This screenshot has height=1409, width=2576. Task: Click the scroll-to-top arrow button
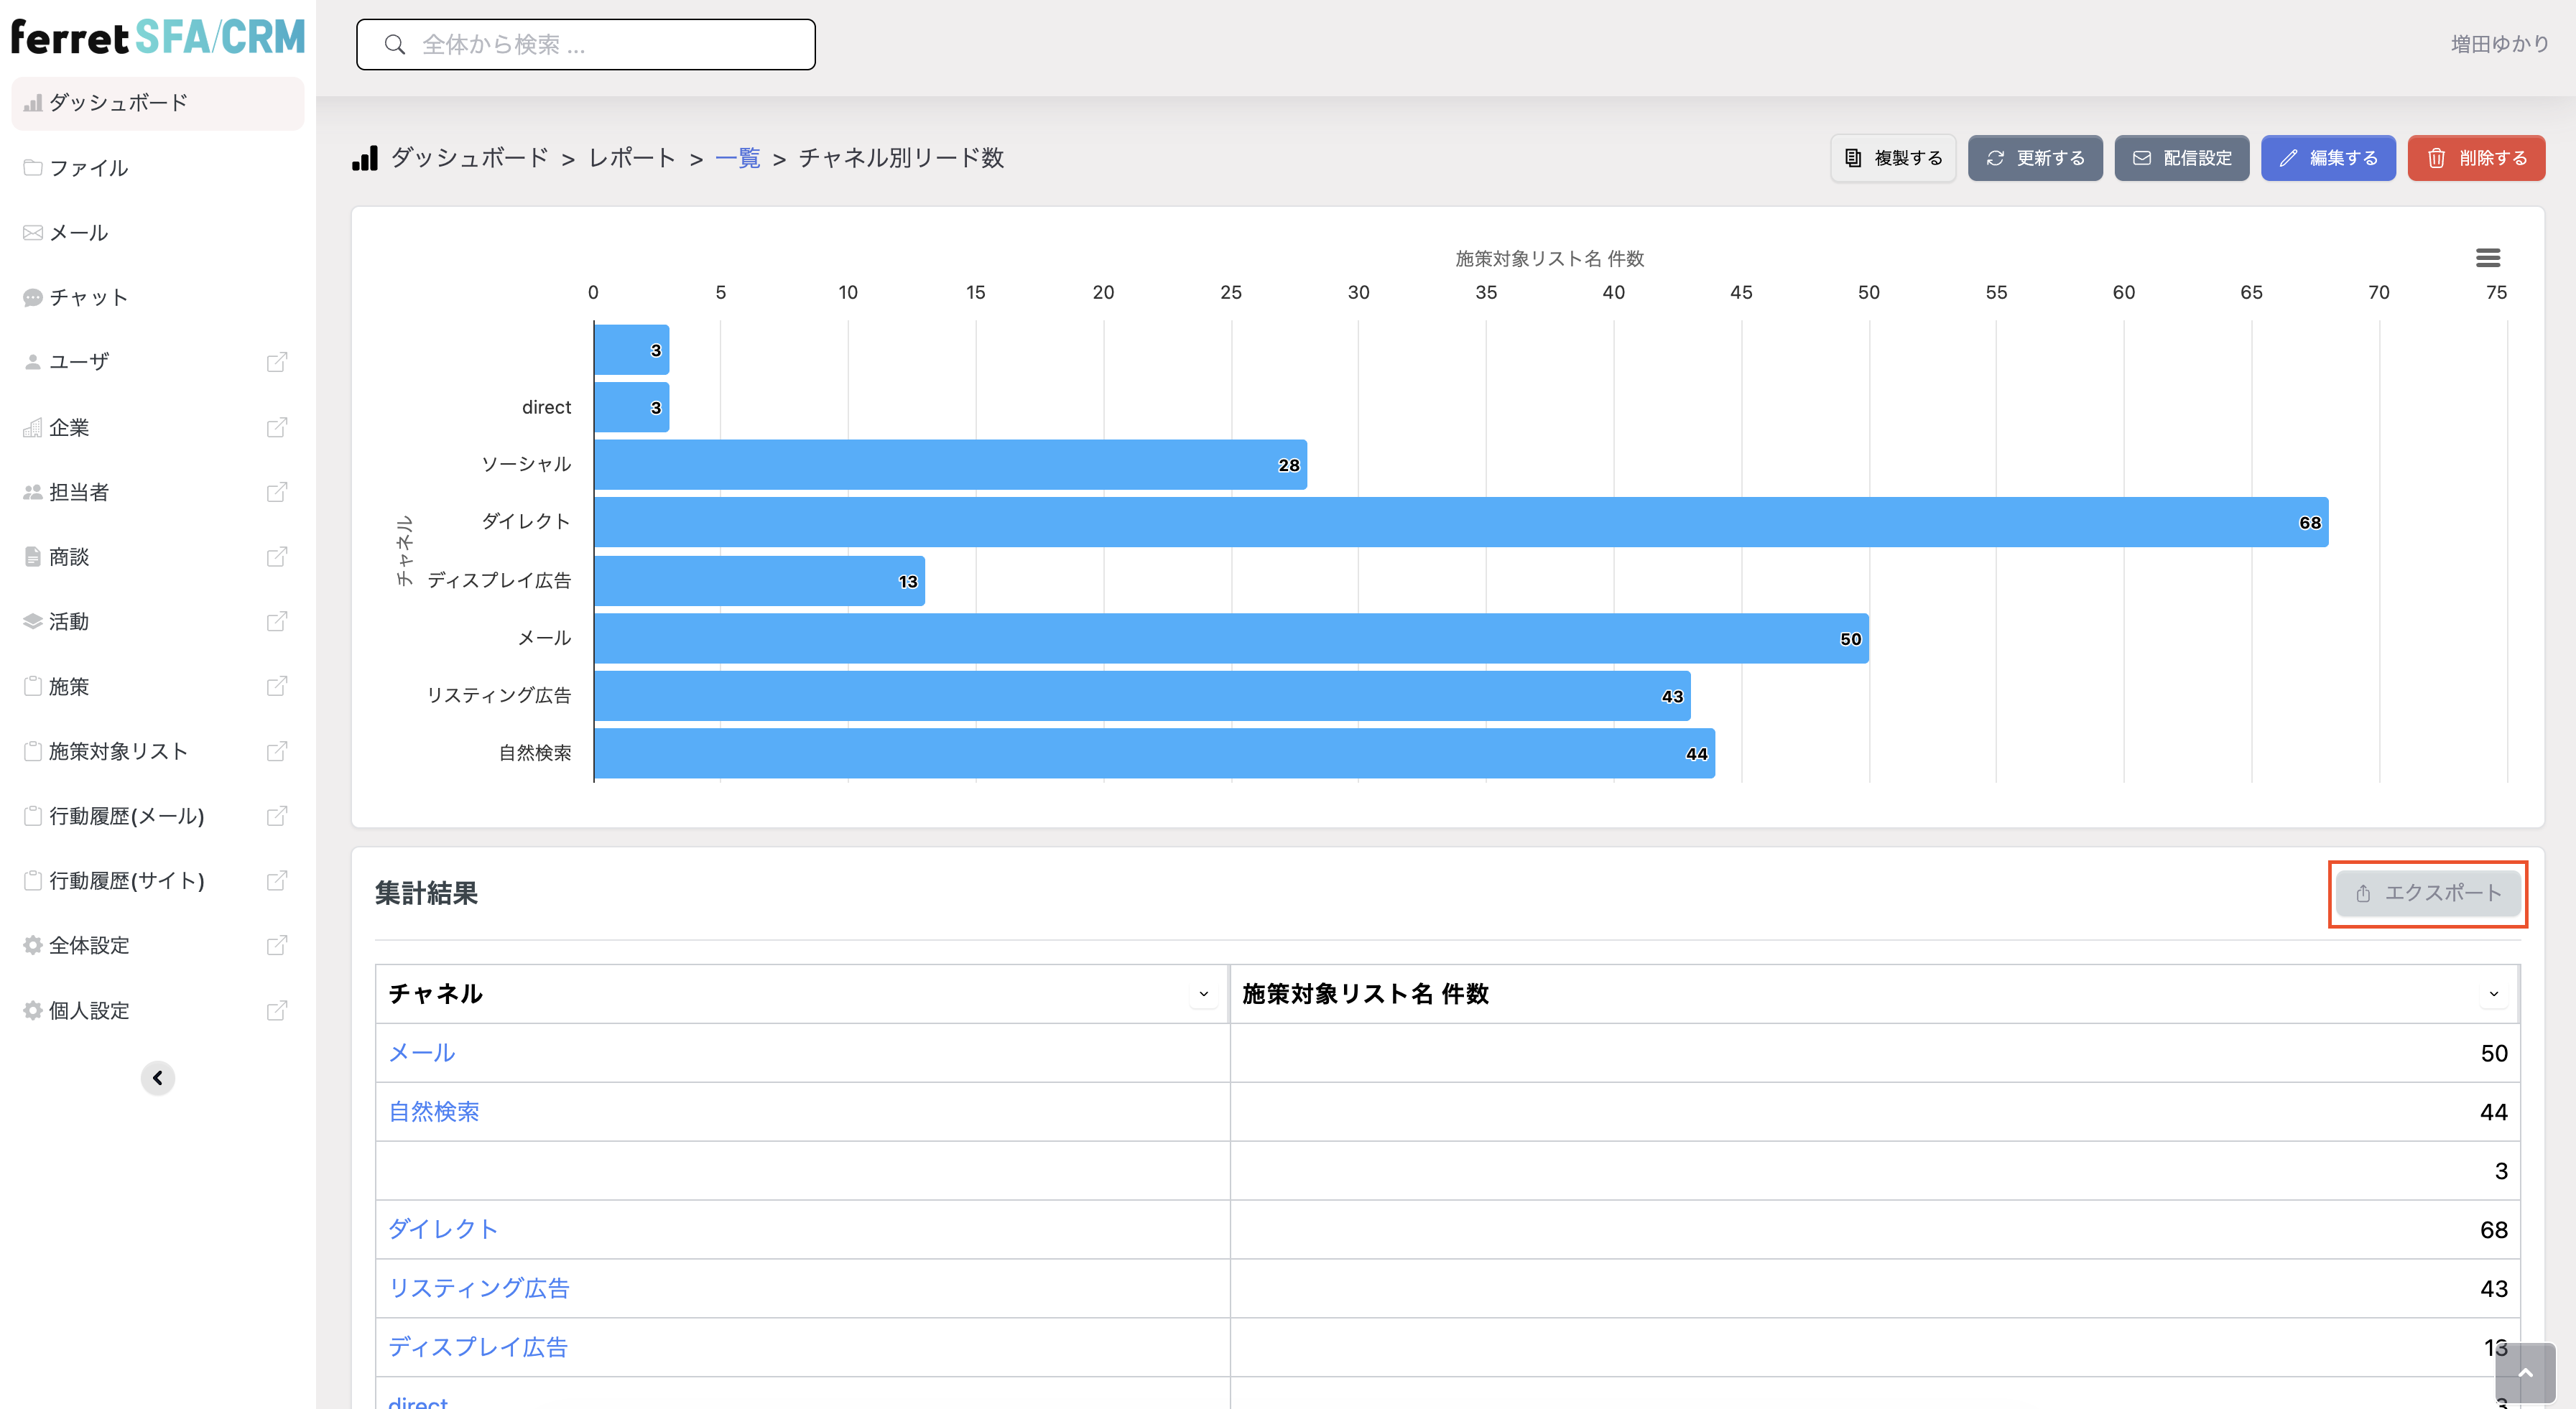(x=2525, y=1373)
